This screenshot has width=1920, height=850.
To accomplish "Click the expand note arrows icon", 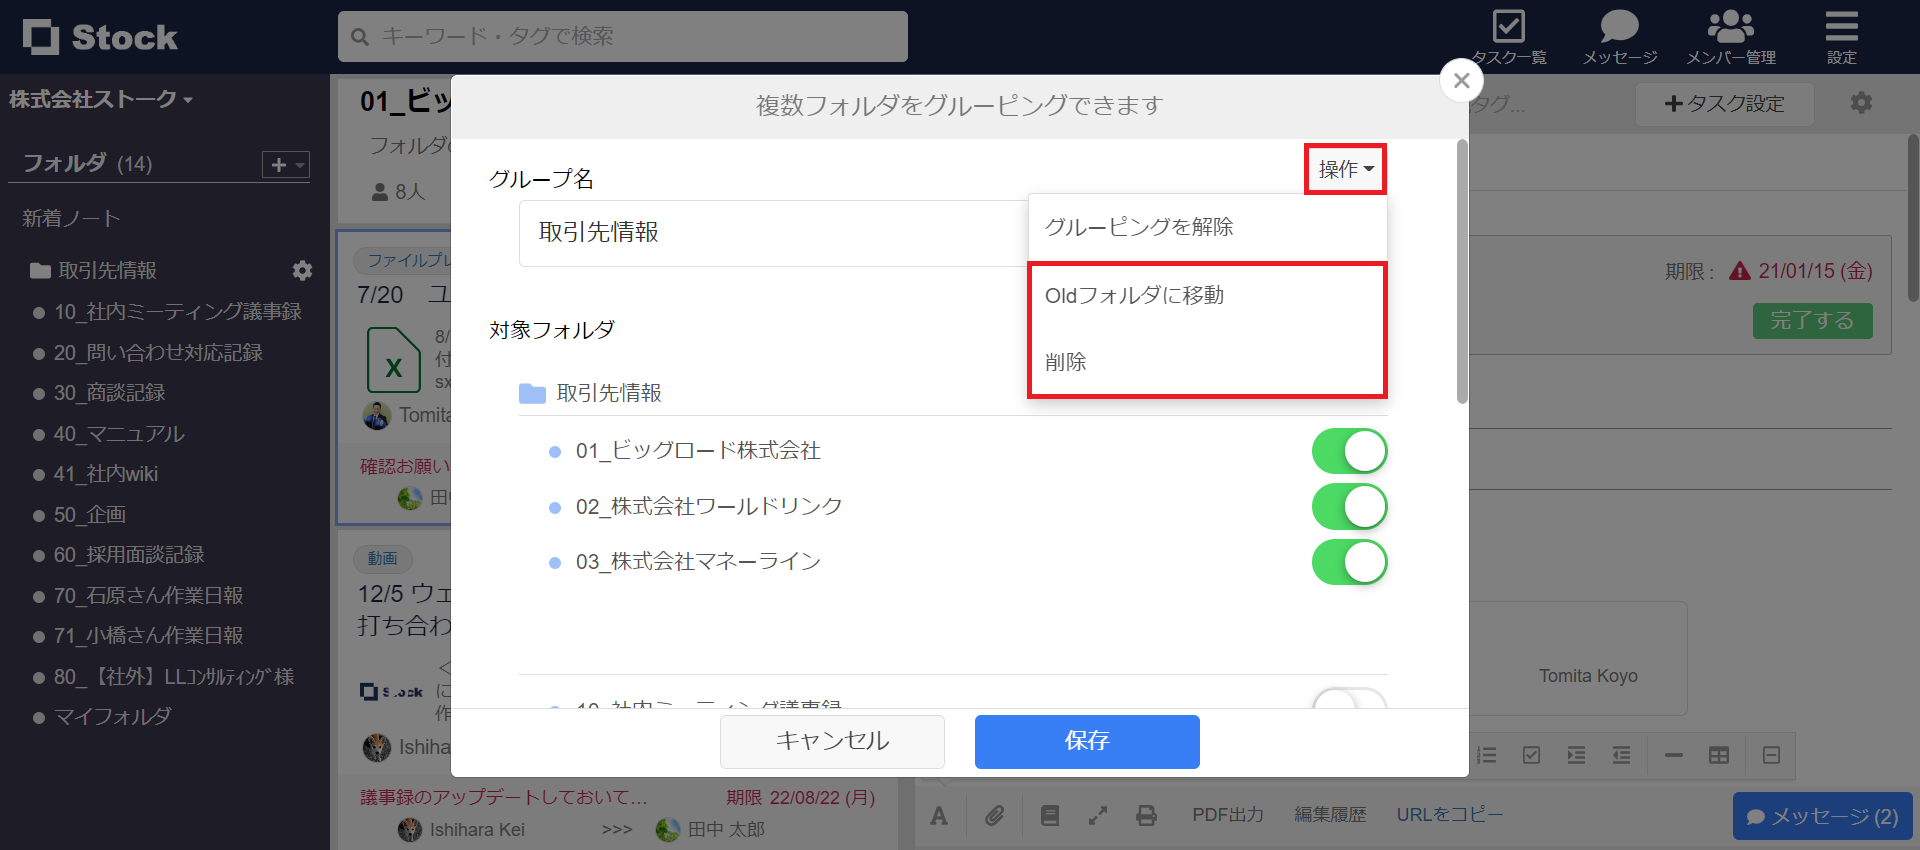I will 1098,816.
